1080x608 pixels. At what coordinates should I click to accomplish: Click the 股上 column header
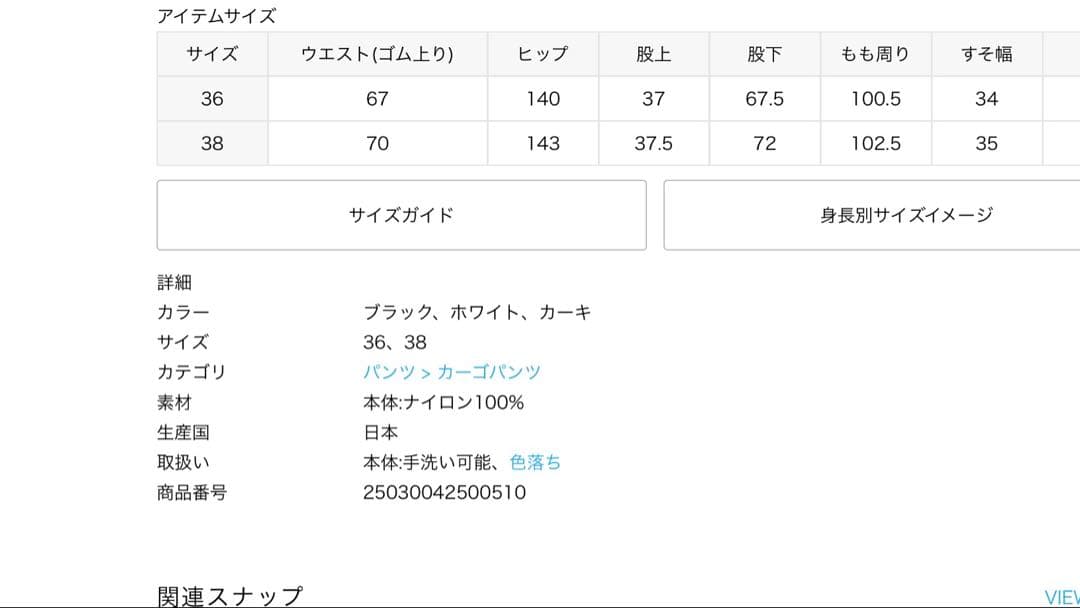pyautogui.click(x=653, y=54)
